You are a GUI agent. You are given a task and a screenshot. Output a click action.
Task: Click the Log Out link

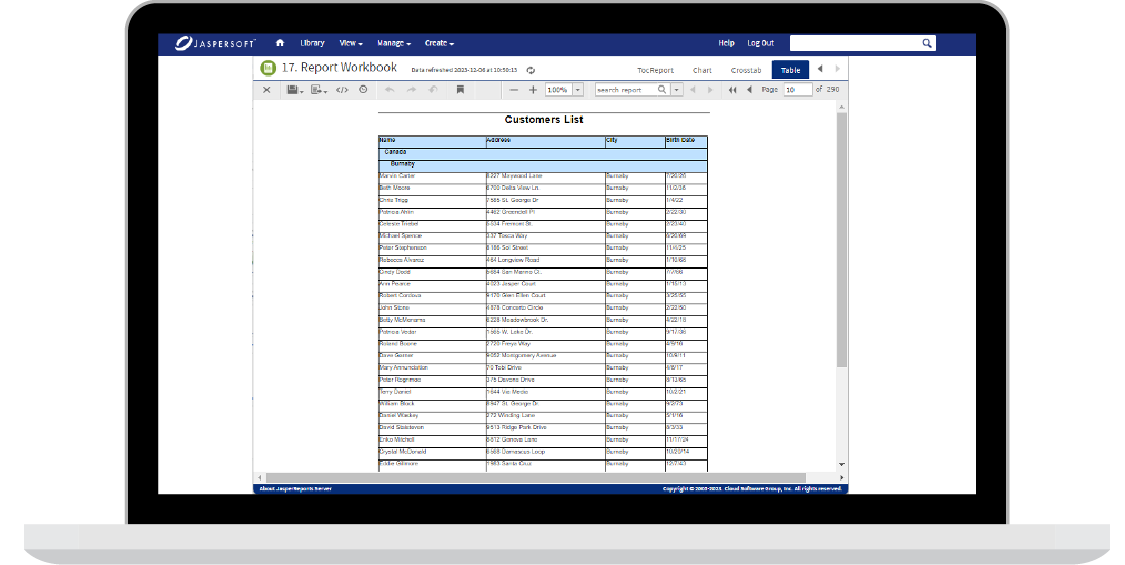[761, 43]
